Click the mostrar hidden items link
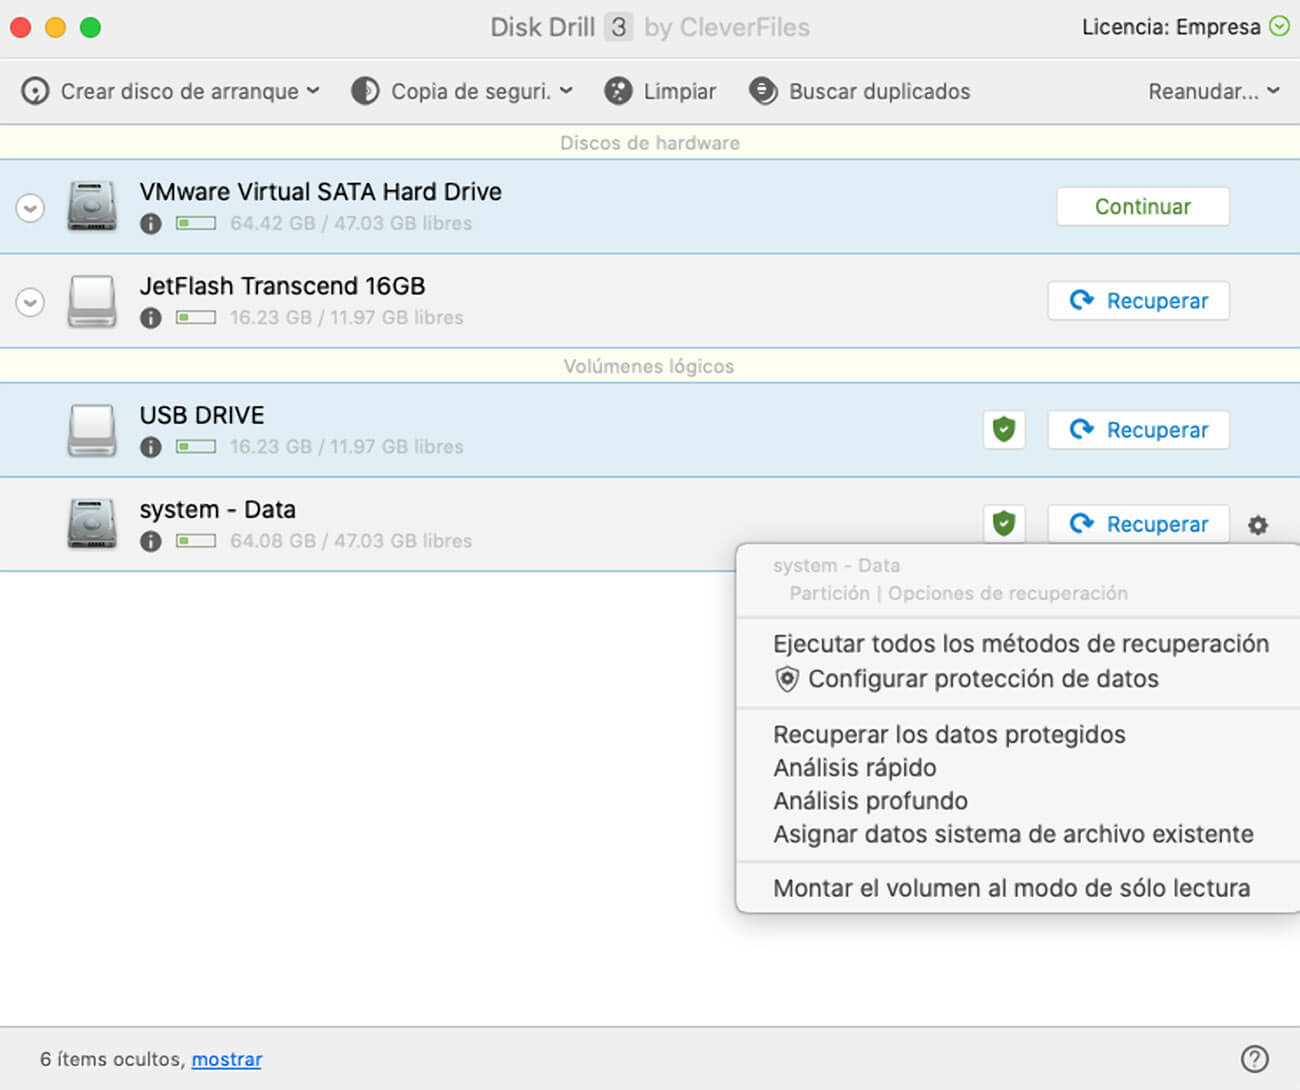This screenshot has height=1090, width=1300. [x=227, y=1059]
